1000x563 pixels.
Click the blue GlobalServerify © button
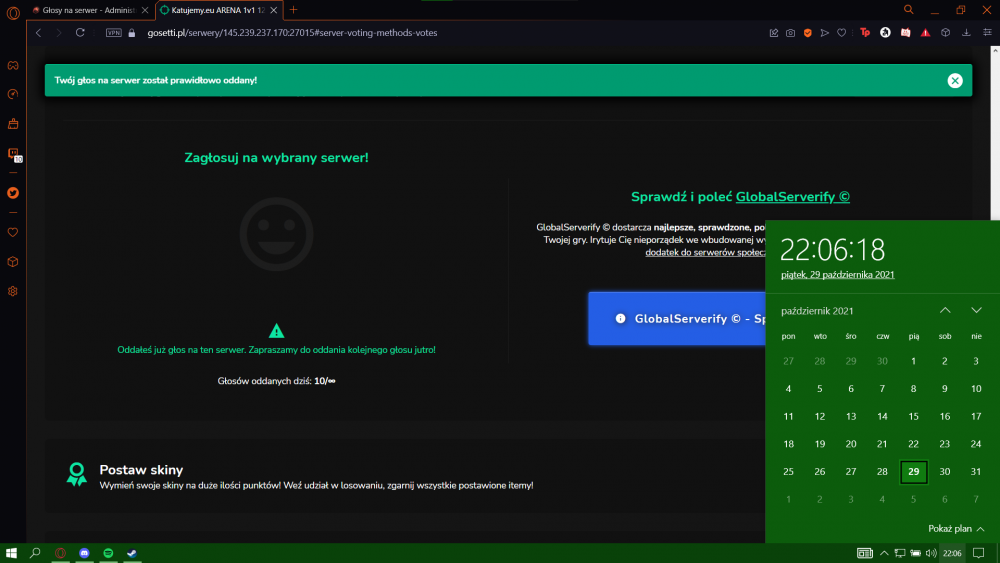pyautogui.click(x=677, y=318)
